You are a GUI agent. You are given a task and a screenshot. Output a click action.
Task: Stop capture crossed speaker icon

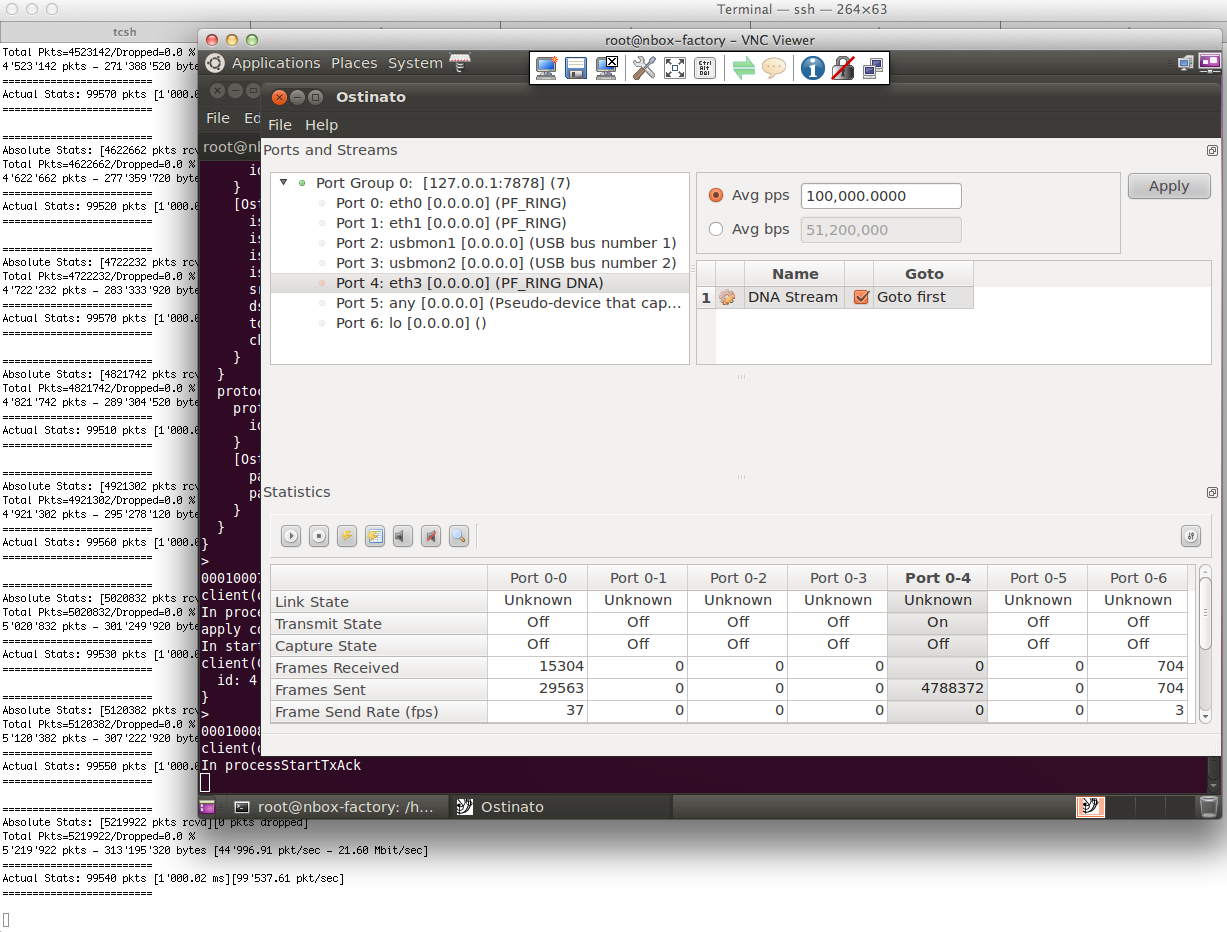pyautogui.click(x=431, y=537)
